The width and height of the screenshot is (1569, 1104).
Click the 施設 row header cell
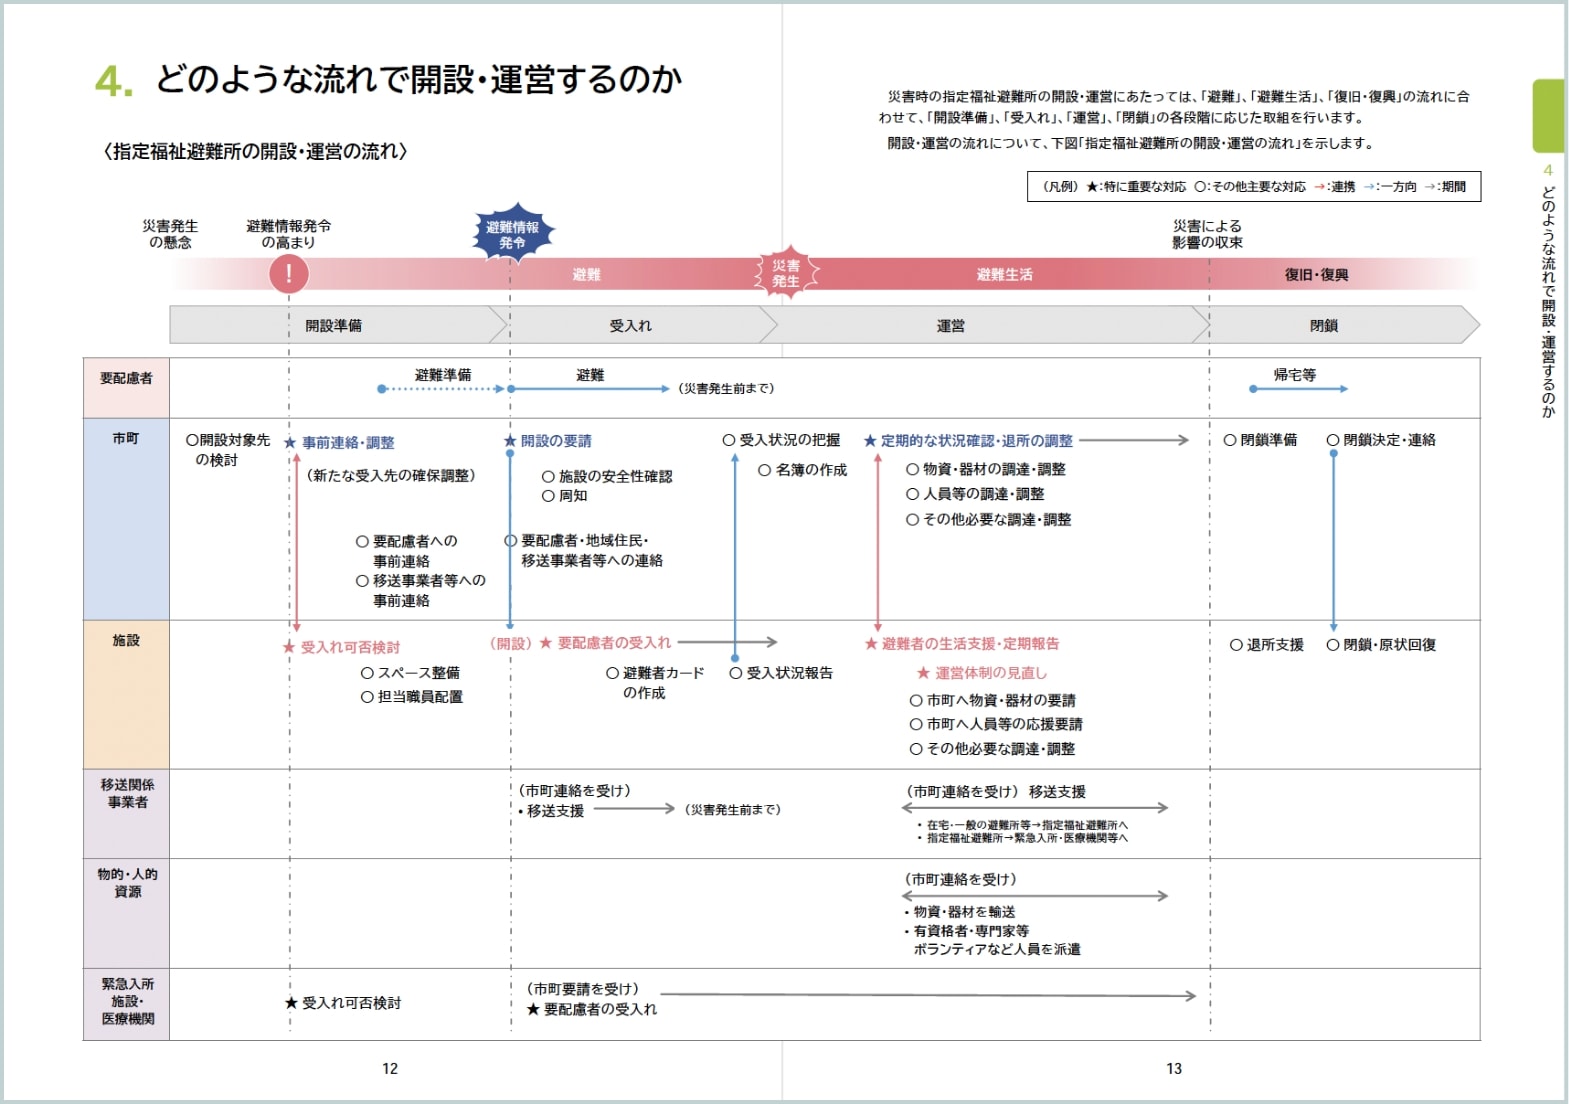pyautogui.click(x=126, y=694)
